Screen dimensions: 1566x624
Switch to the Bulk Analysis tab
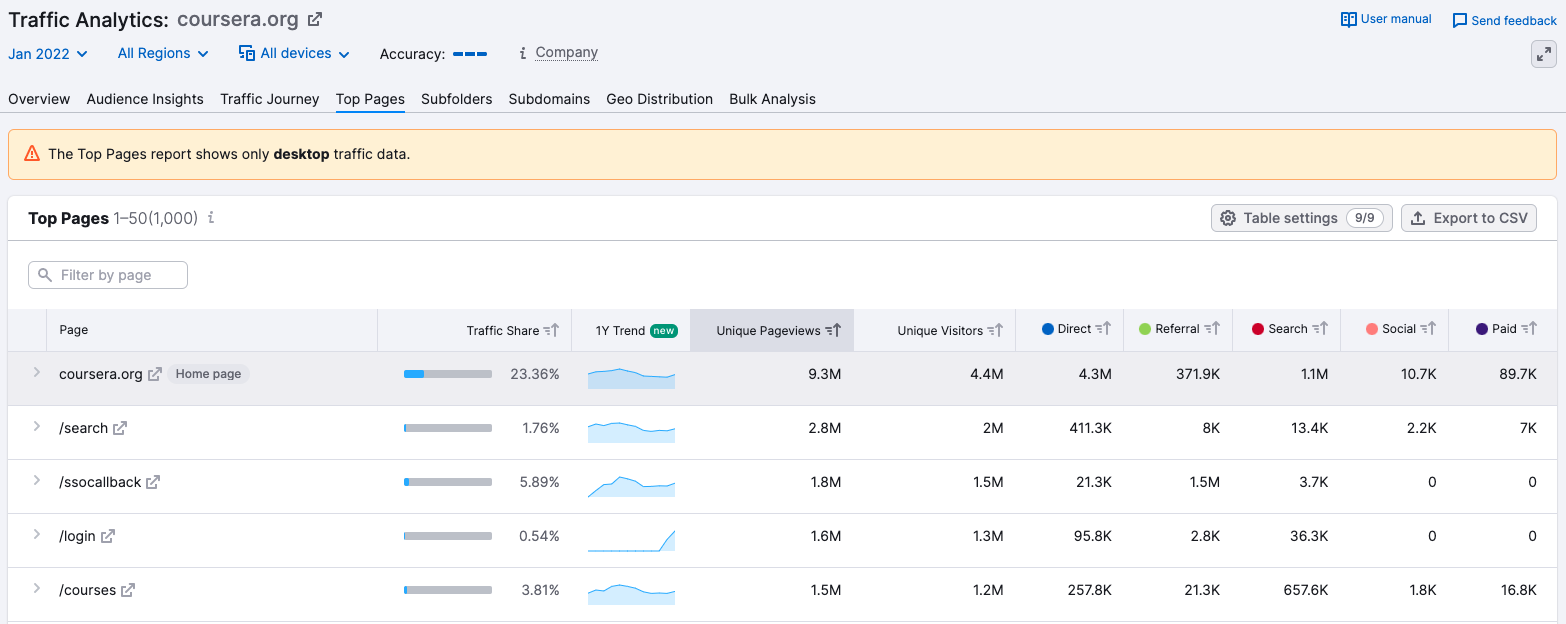click(772, 99)
